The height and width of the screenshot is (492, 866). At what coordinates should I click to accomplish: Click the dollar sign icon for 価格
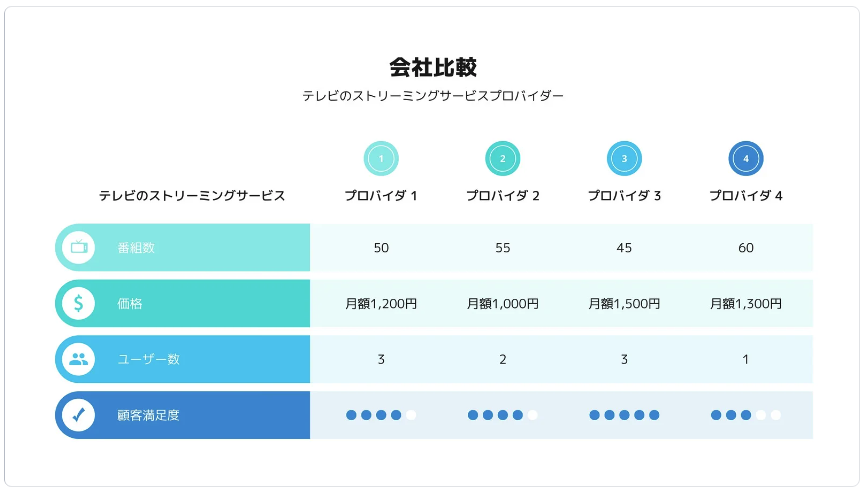79,303
